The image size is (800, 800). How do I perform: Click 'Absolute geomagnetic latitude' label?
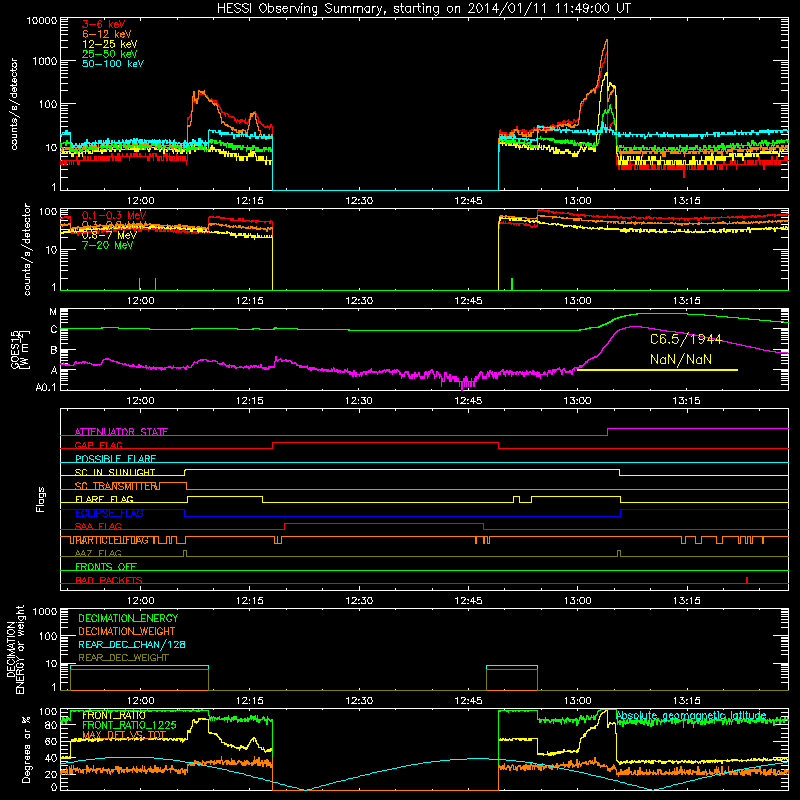(691, 716)
